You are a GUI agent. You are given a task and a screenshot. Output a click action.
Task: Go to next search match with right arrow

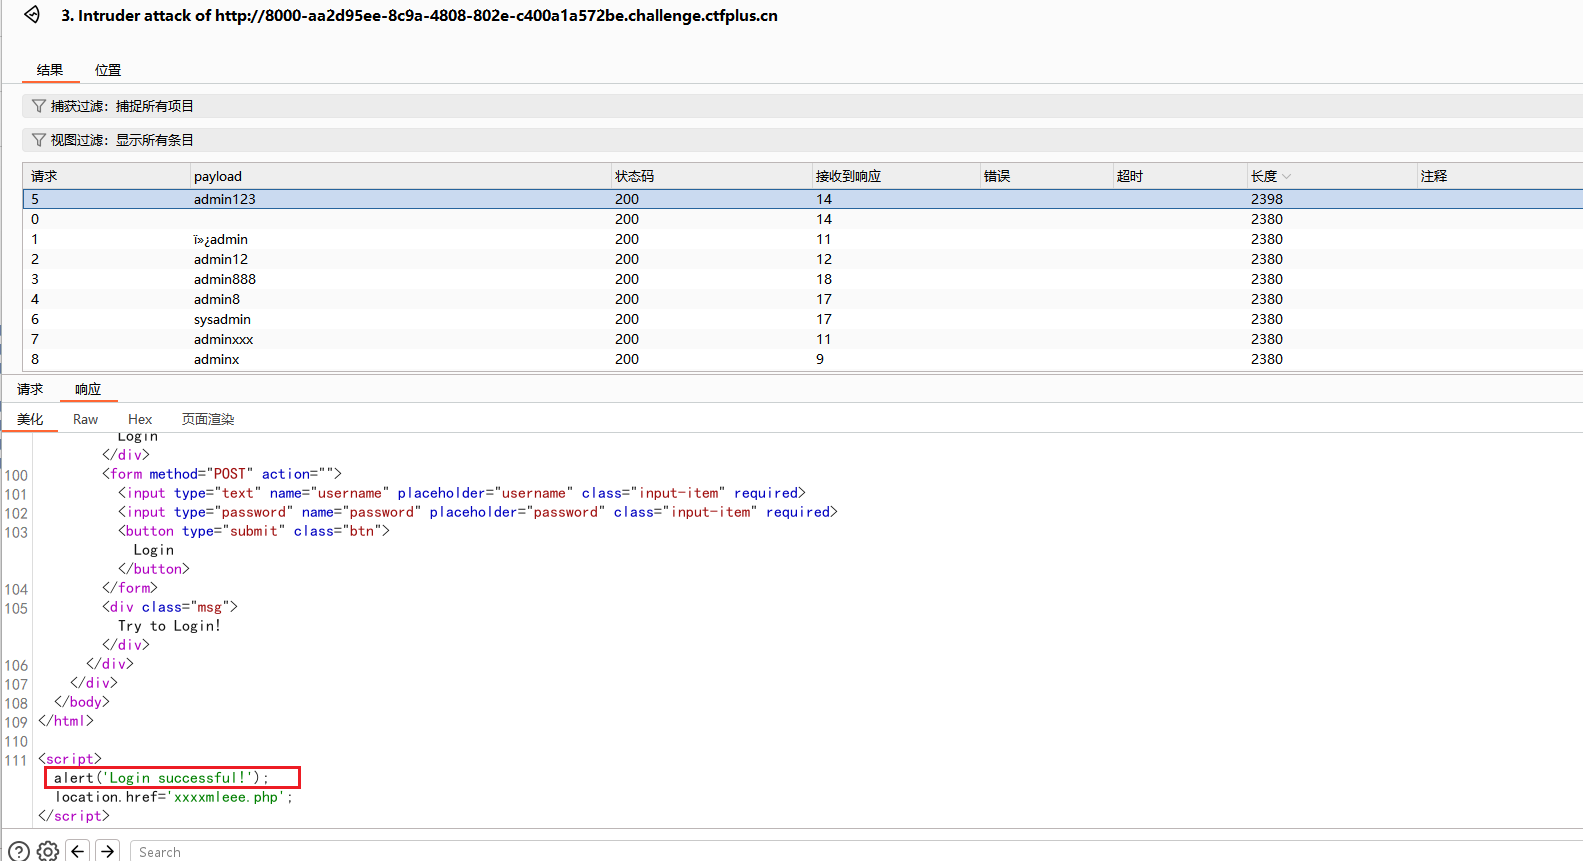108,851
